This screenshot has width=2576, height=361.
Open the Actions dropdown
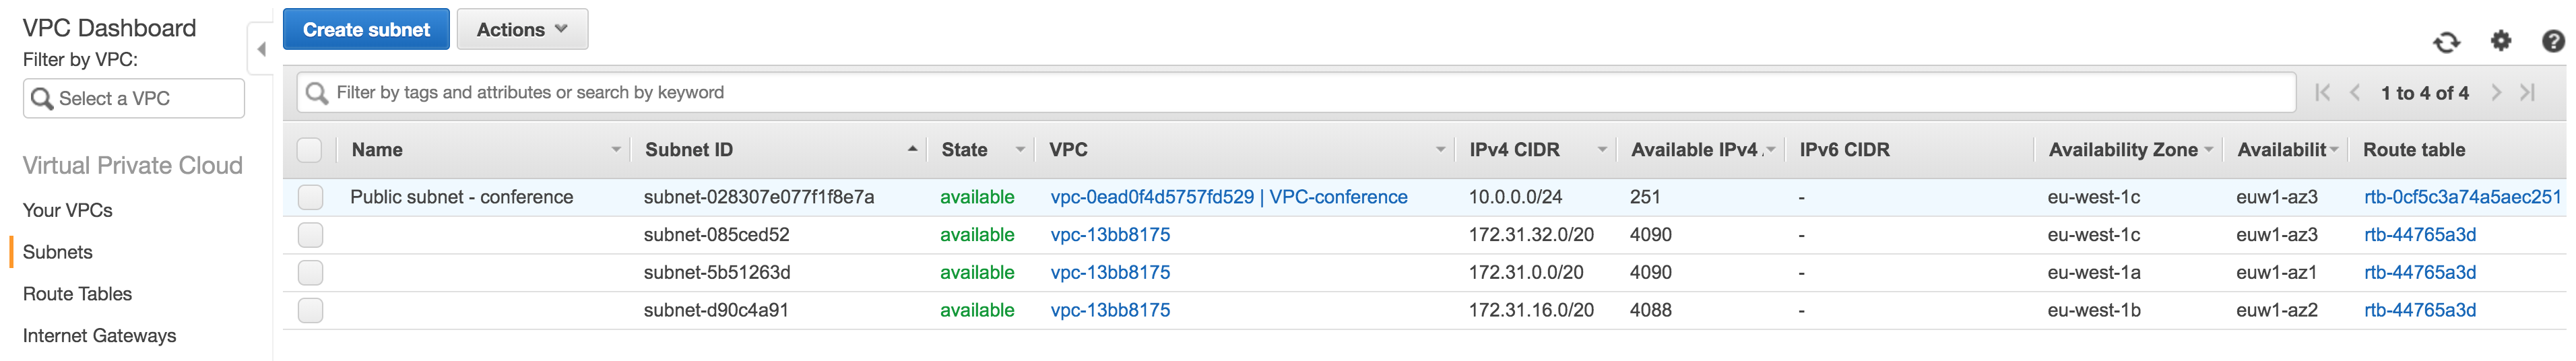pos(522,29)
